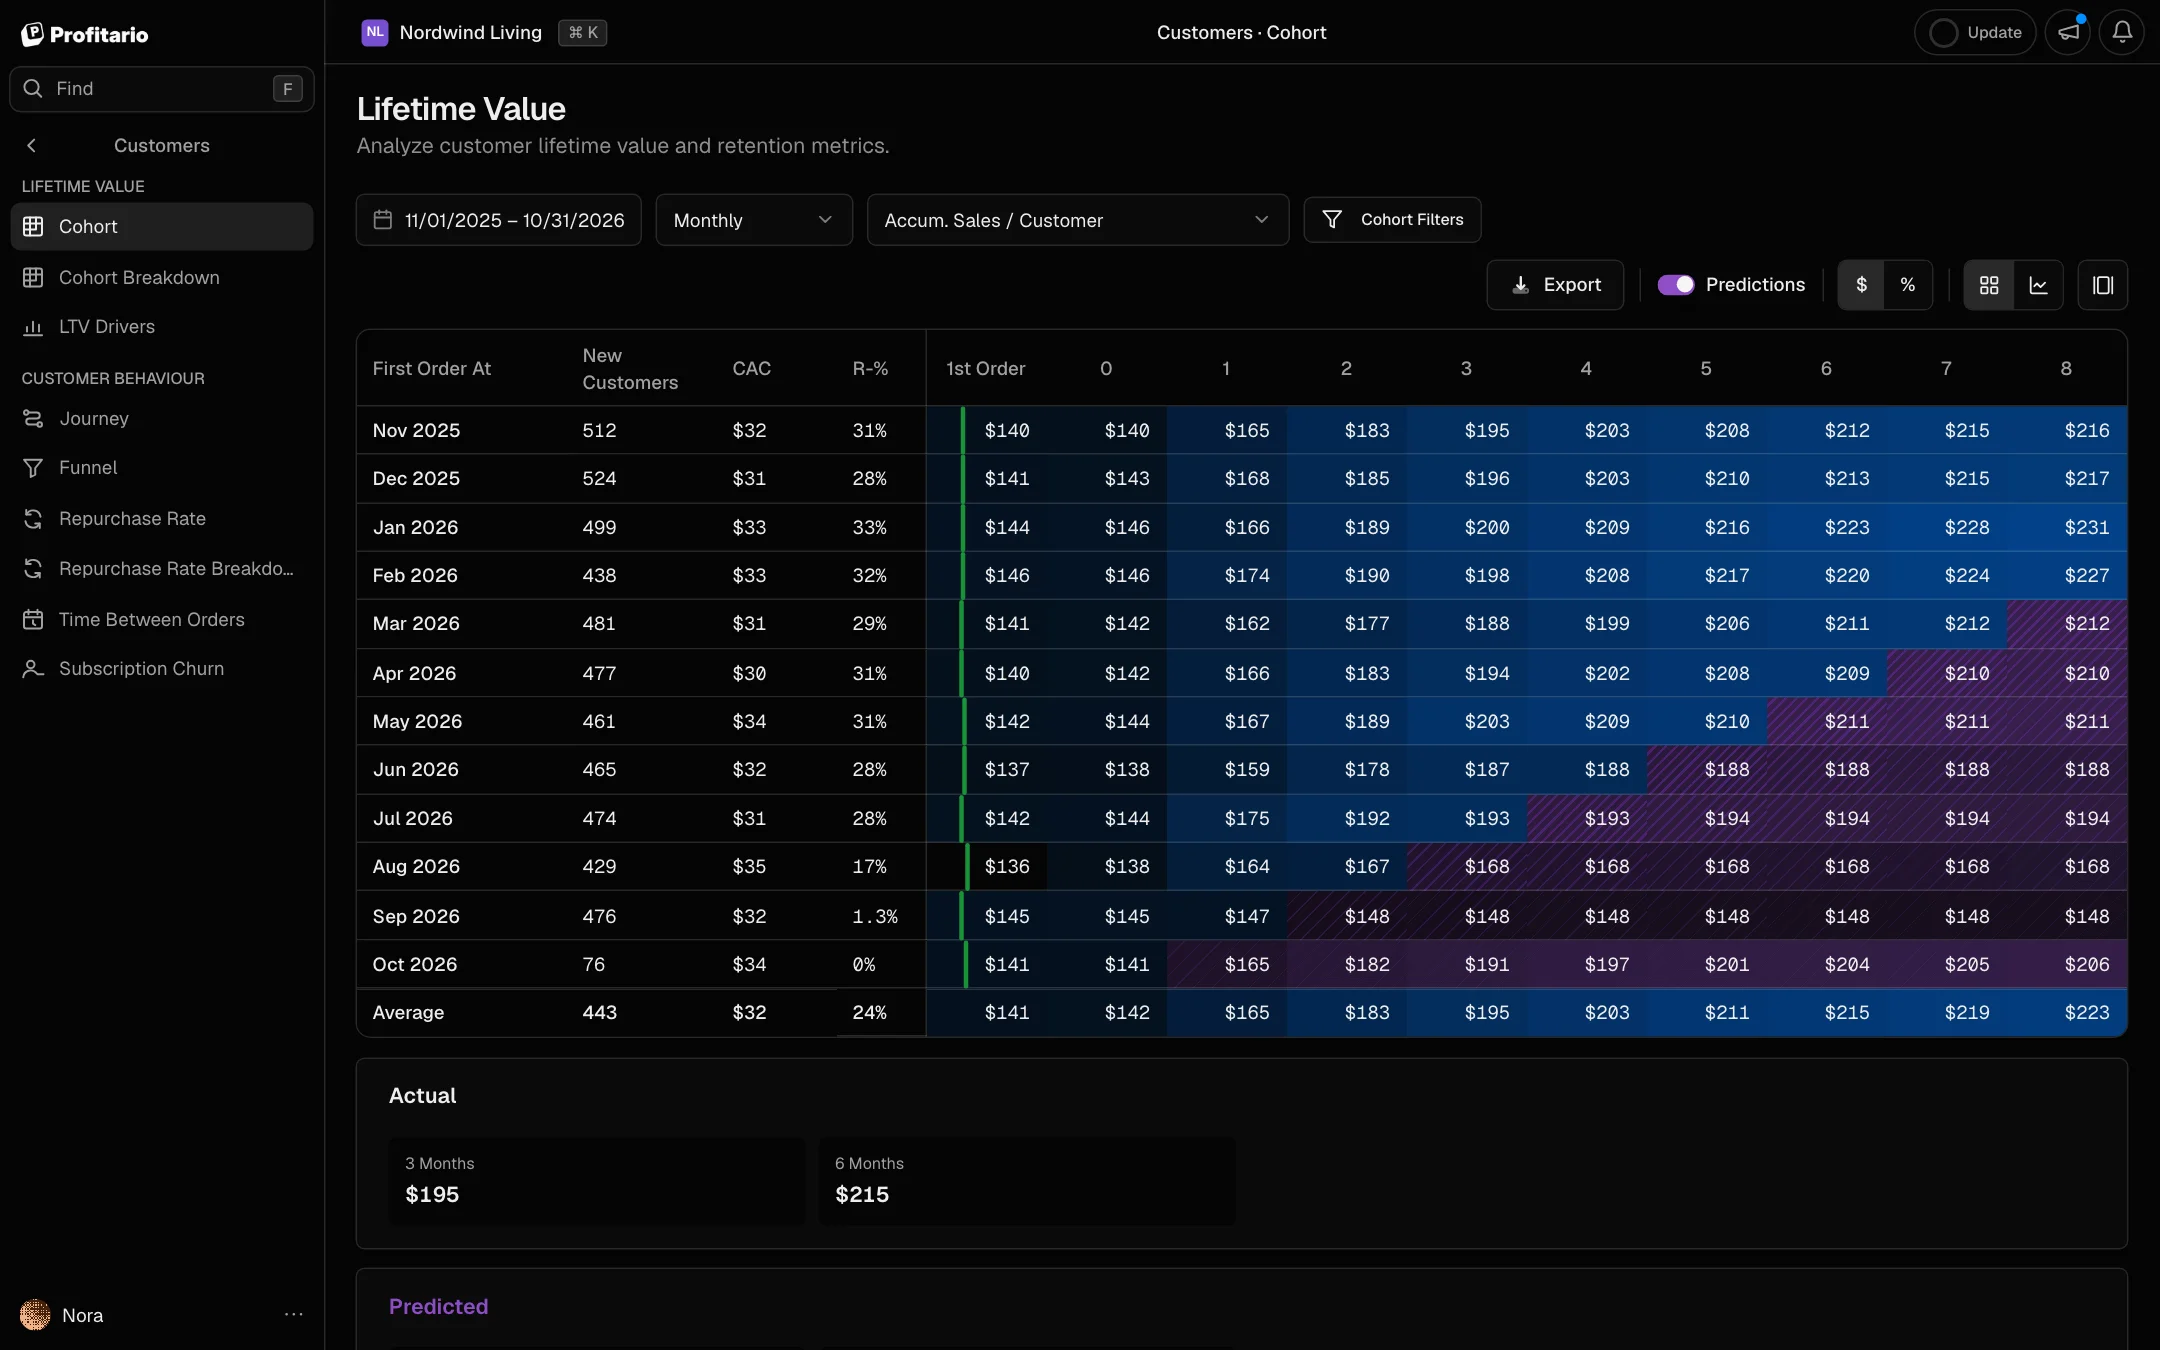The width and height of the screenshot is (2160, 1350).
Task: Click Nora's profile avatar
Action: [x=35, y=1315]
